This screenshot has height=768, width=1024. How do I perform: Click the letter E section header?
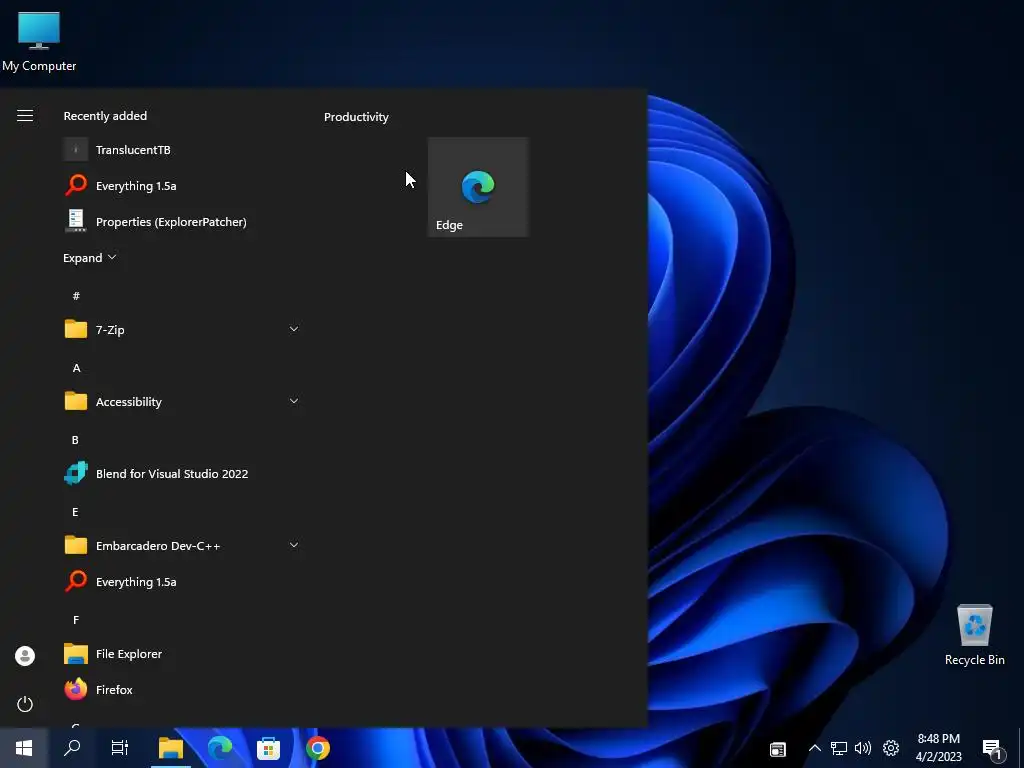75,511
